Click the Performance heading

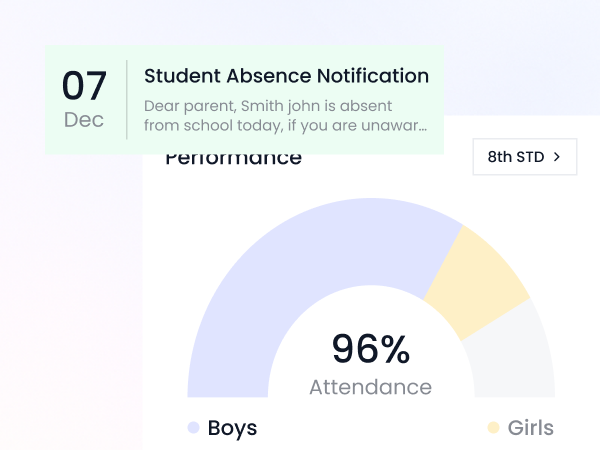[x=233, y=159]
